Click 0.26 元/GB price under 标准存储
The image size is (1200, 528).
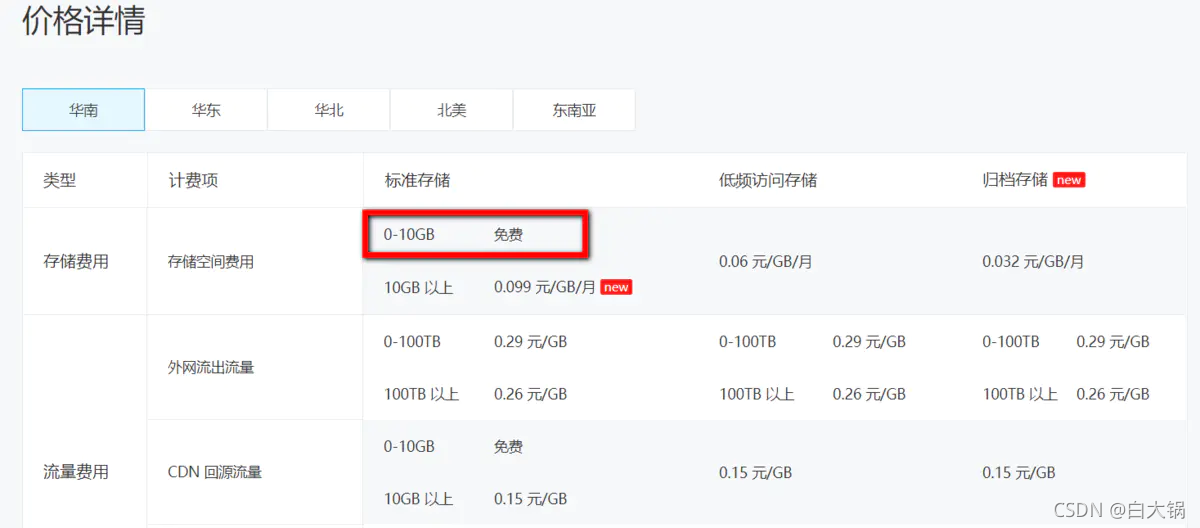pyautogui.click(x=530, y=394)
